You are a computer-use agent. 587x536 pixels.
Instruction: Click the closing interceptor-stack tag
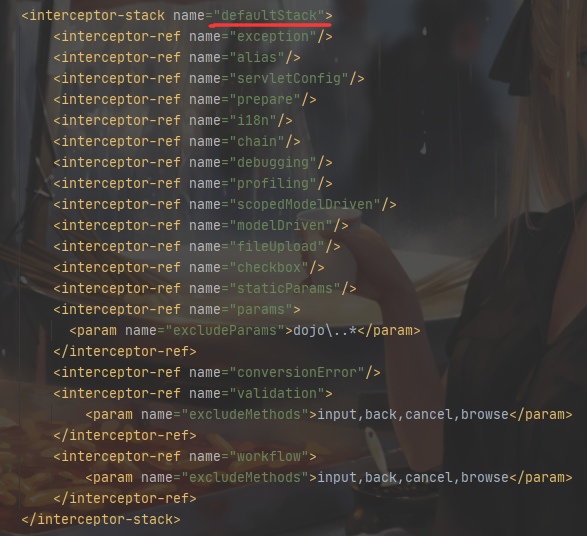tap(101, 519)
